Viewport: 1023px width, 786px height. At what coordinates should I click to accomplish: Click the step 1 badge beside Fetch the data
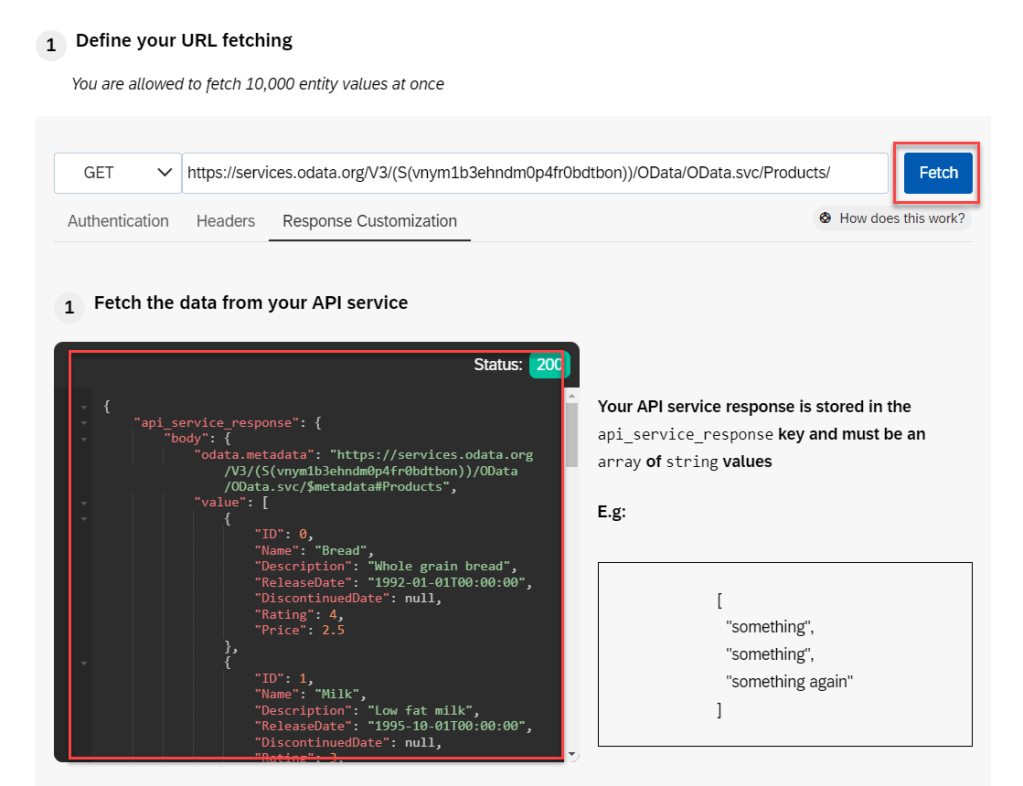(68, 307)
